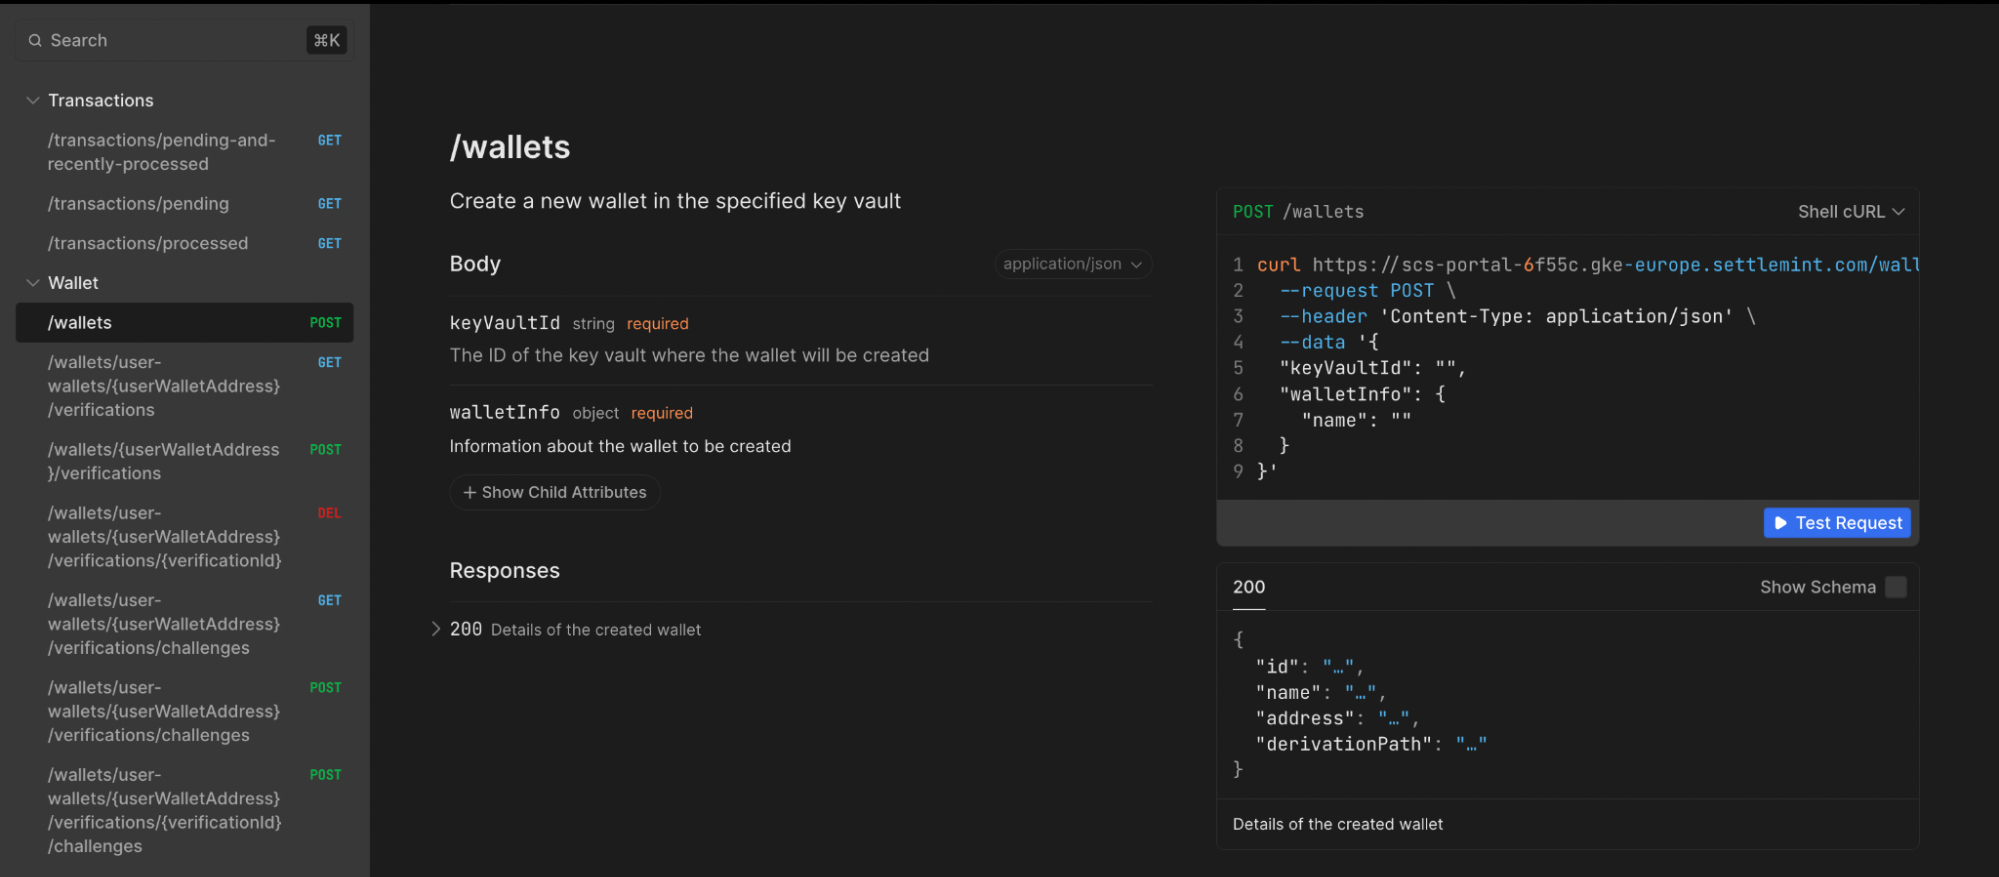
Task: Click the Body section heading
Action: (475, 264)
